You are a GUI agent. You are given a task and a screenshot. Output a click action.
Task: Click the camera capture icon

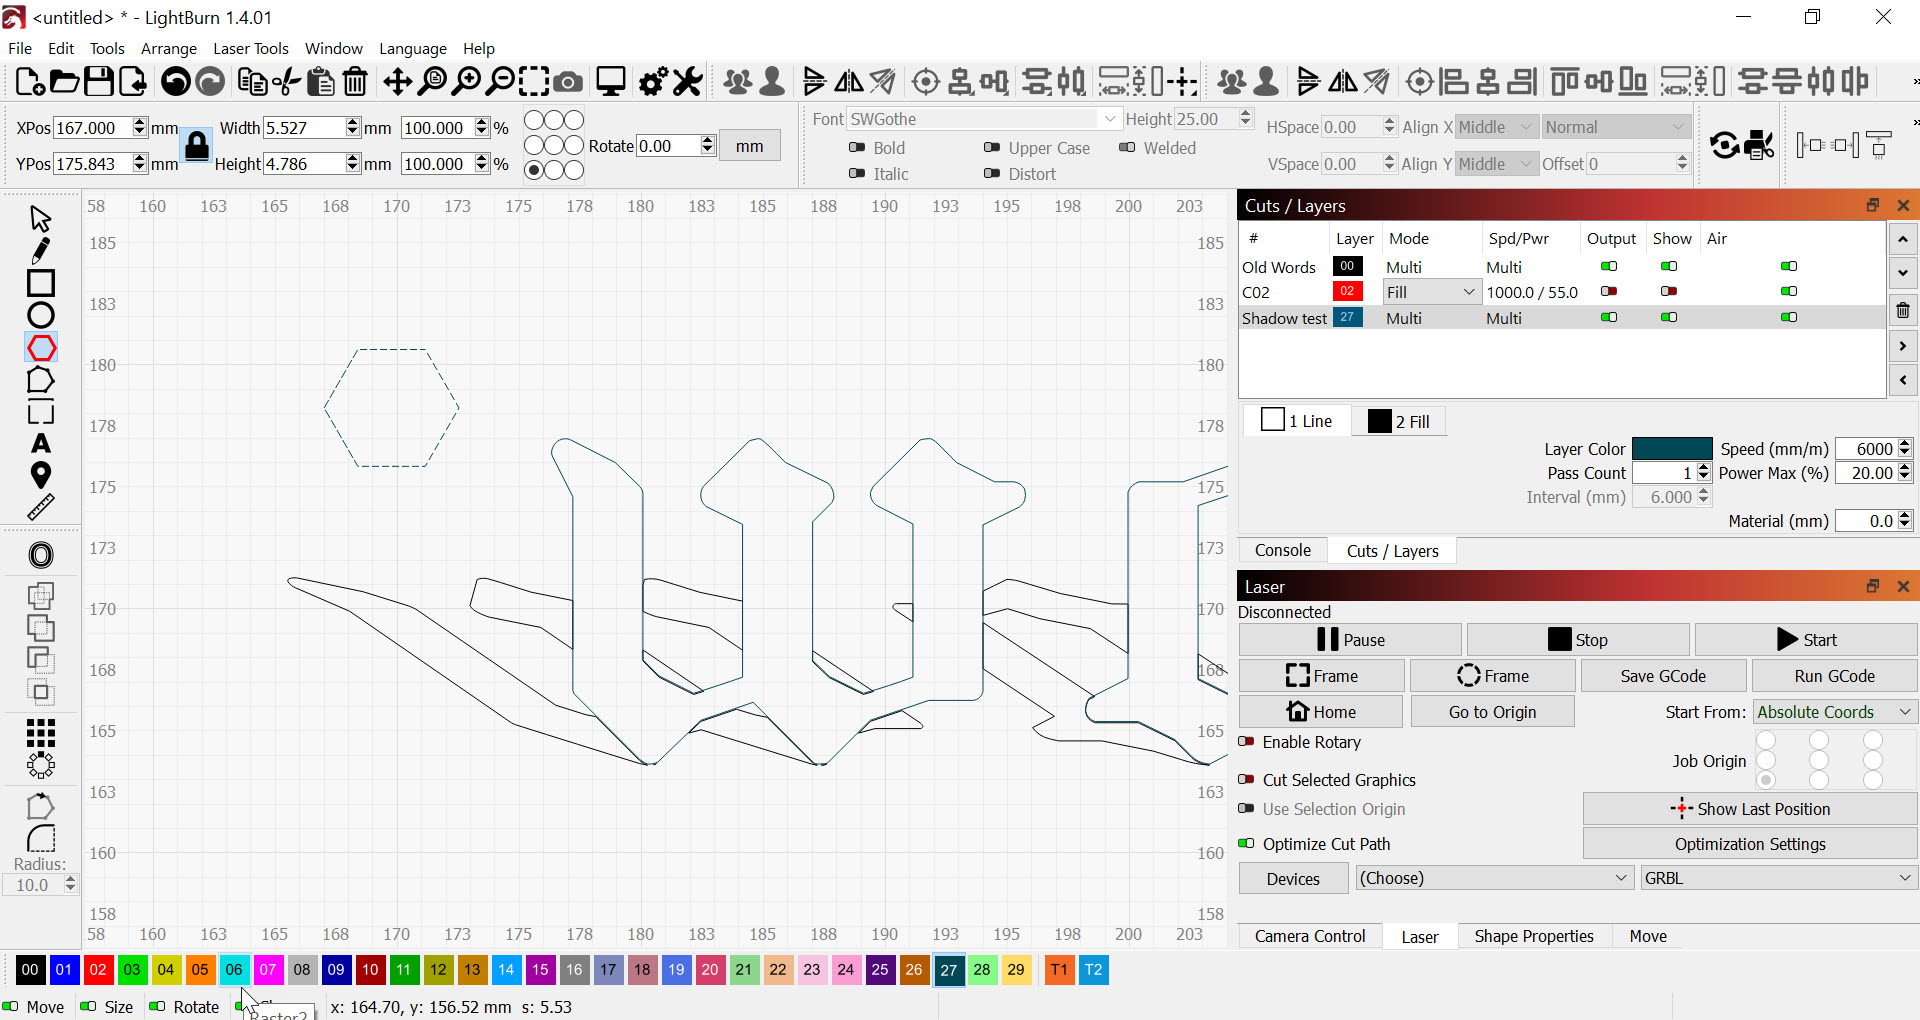pyautogui.click(x=568, y=82)
